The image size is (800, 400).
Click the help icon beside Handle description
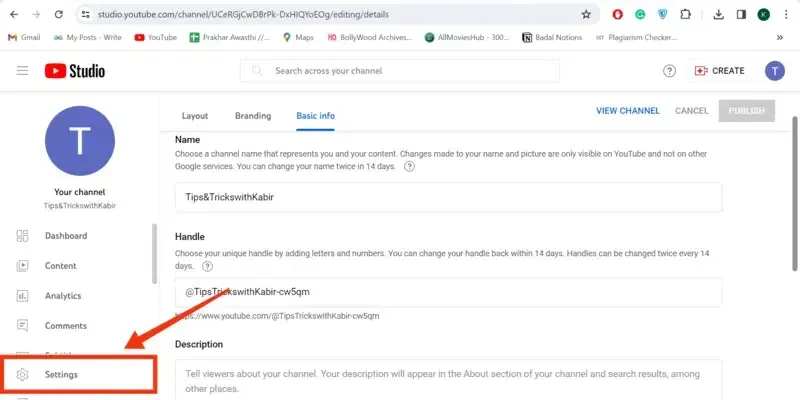(x=207, y=266)
